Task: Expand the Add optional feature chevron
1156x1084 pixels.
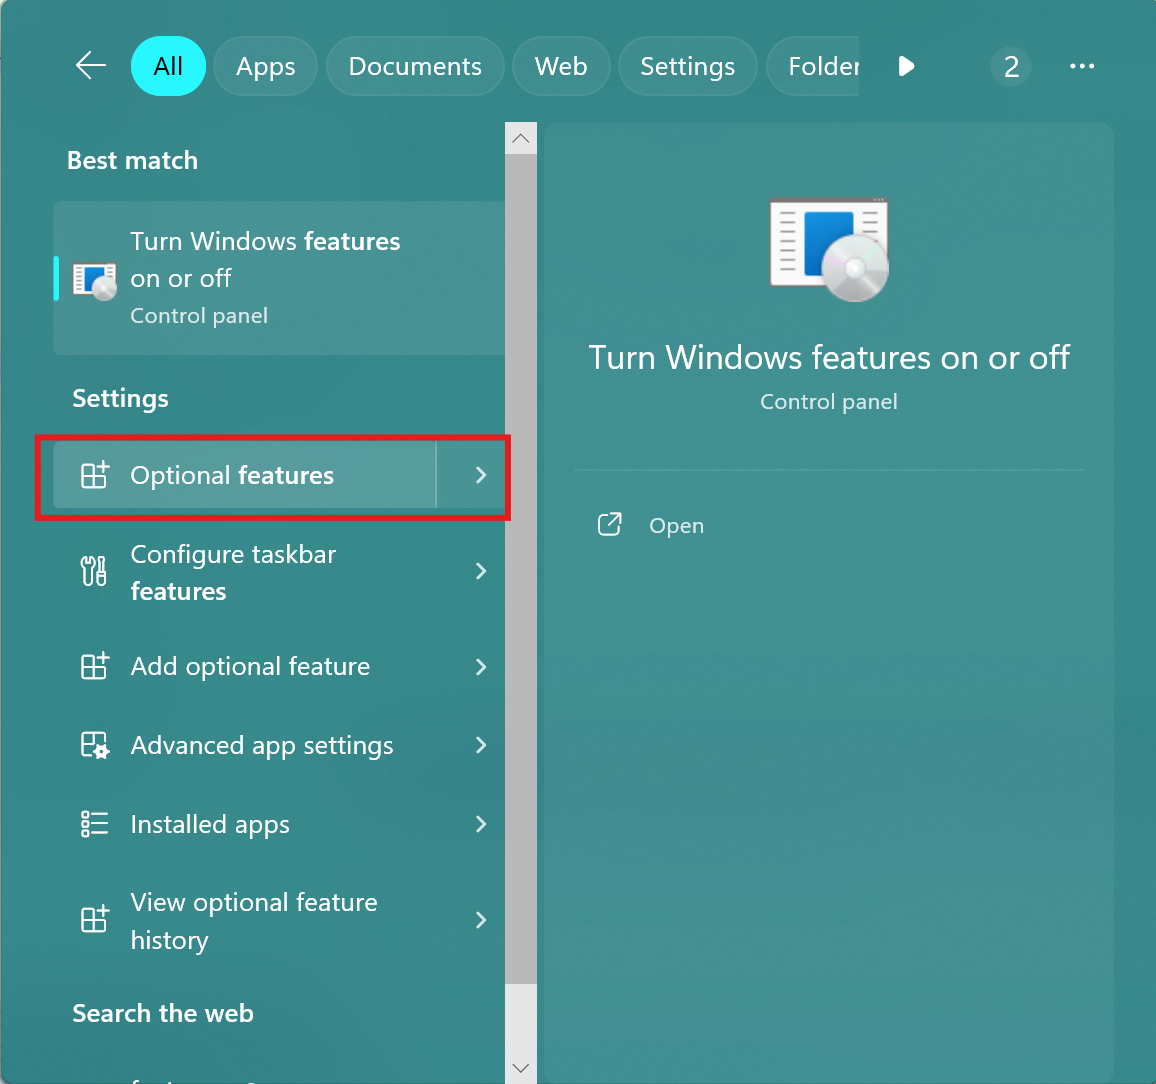Action: click(481, 667)
